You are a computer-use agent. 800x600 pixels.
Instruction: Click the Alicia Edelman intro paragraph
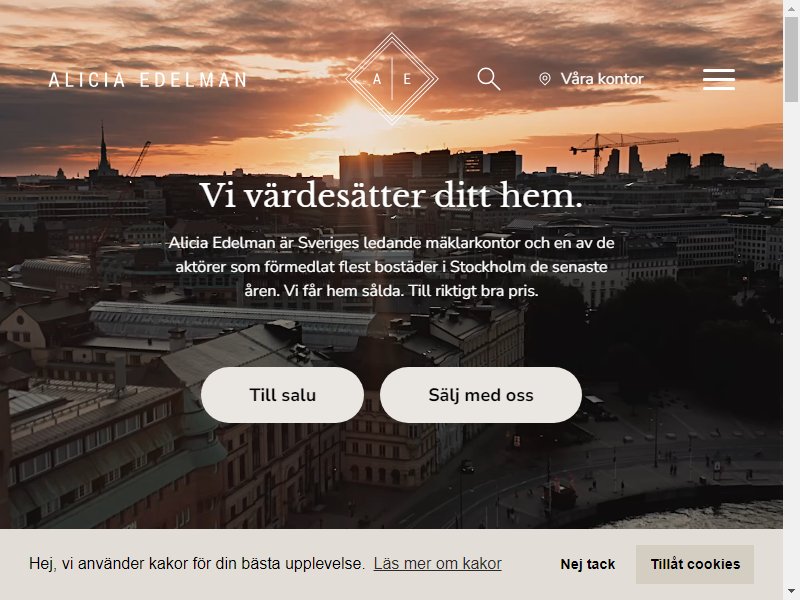tap(391, 267)
